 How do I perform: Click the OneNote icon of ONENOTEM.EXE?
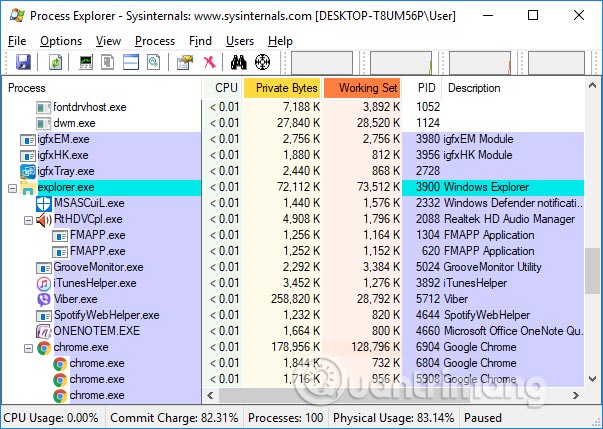(44, 332)
